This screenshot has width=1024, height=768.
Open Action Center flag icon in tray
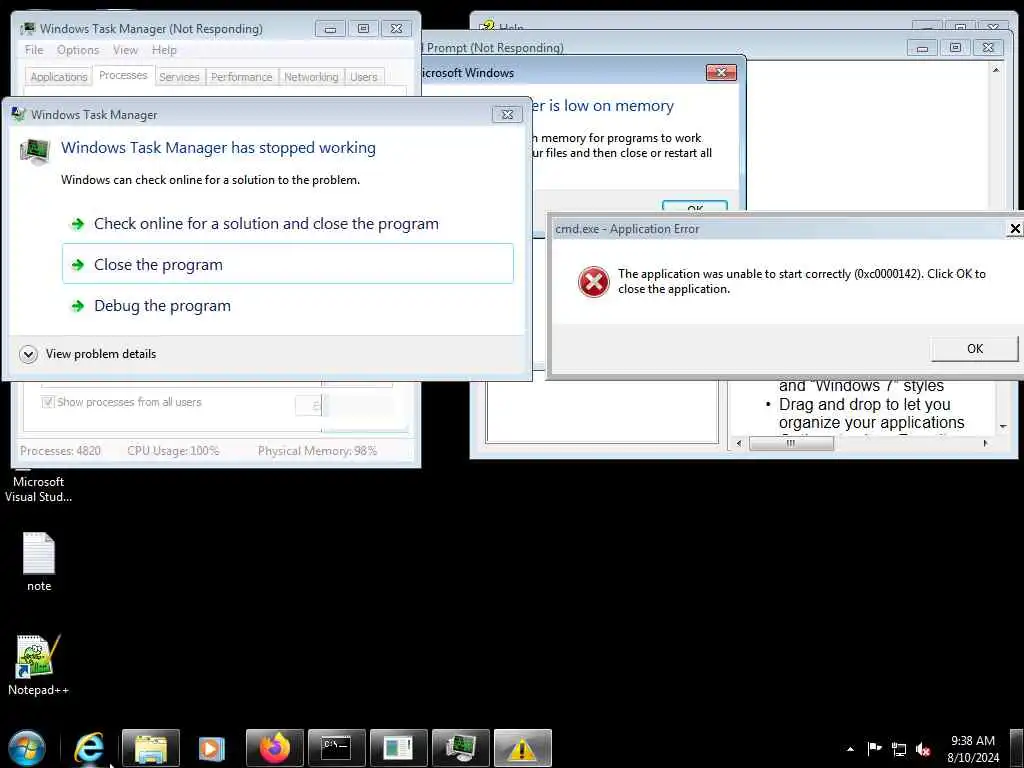tap(874, 749)
